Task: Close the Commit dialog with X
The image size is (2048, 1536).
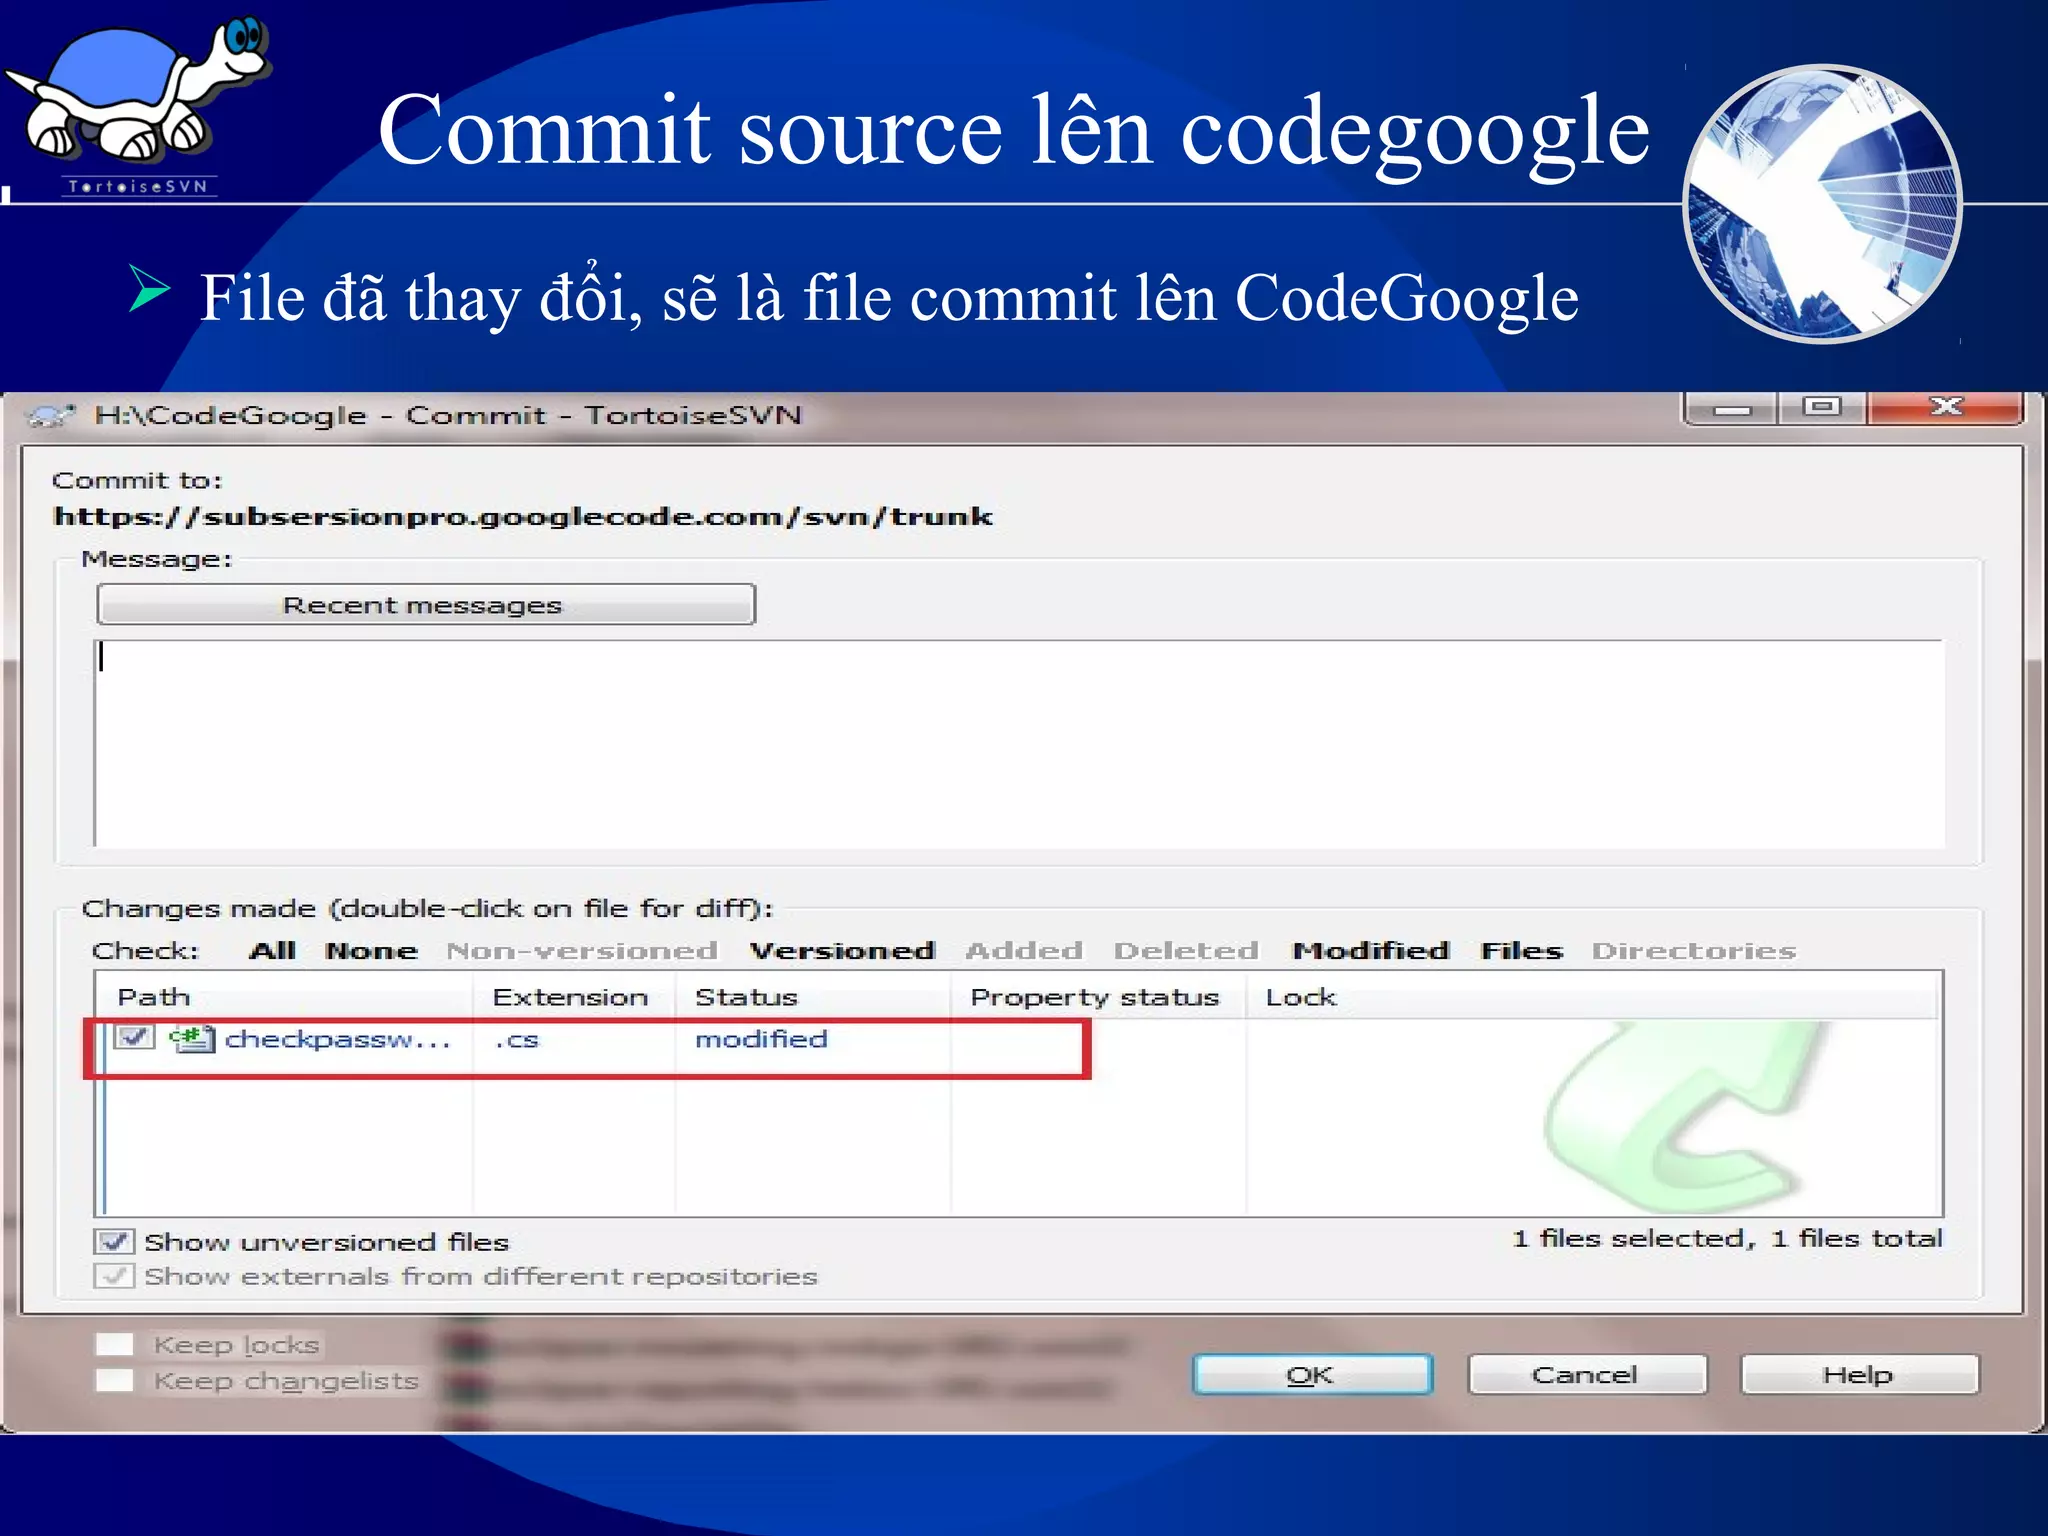Action: (1945, 407)
